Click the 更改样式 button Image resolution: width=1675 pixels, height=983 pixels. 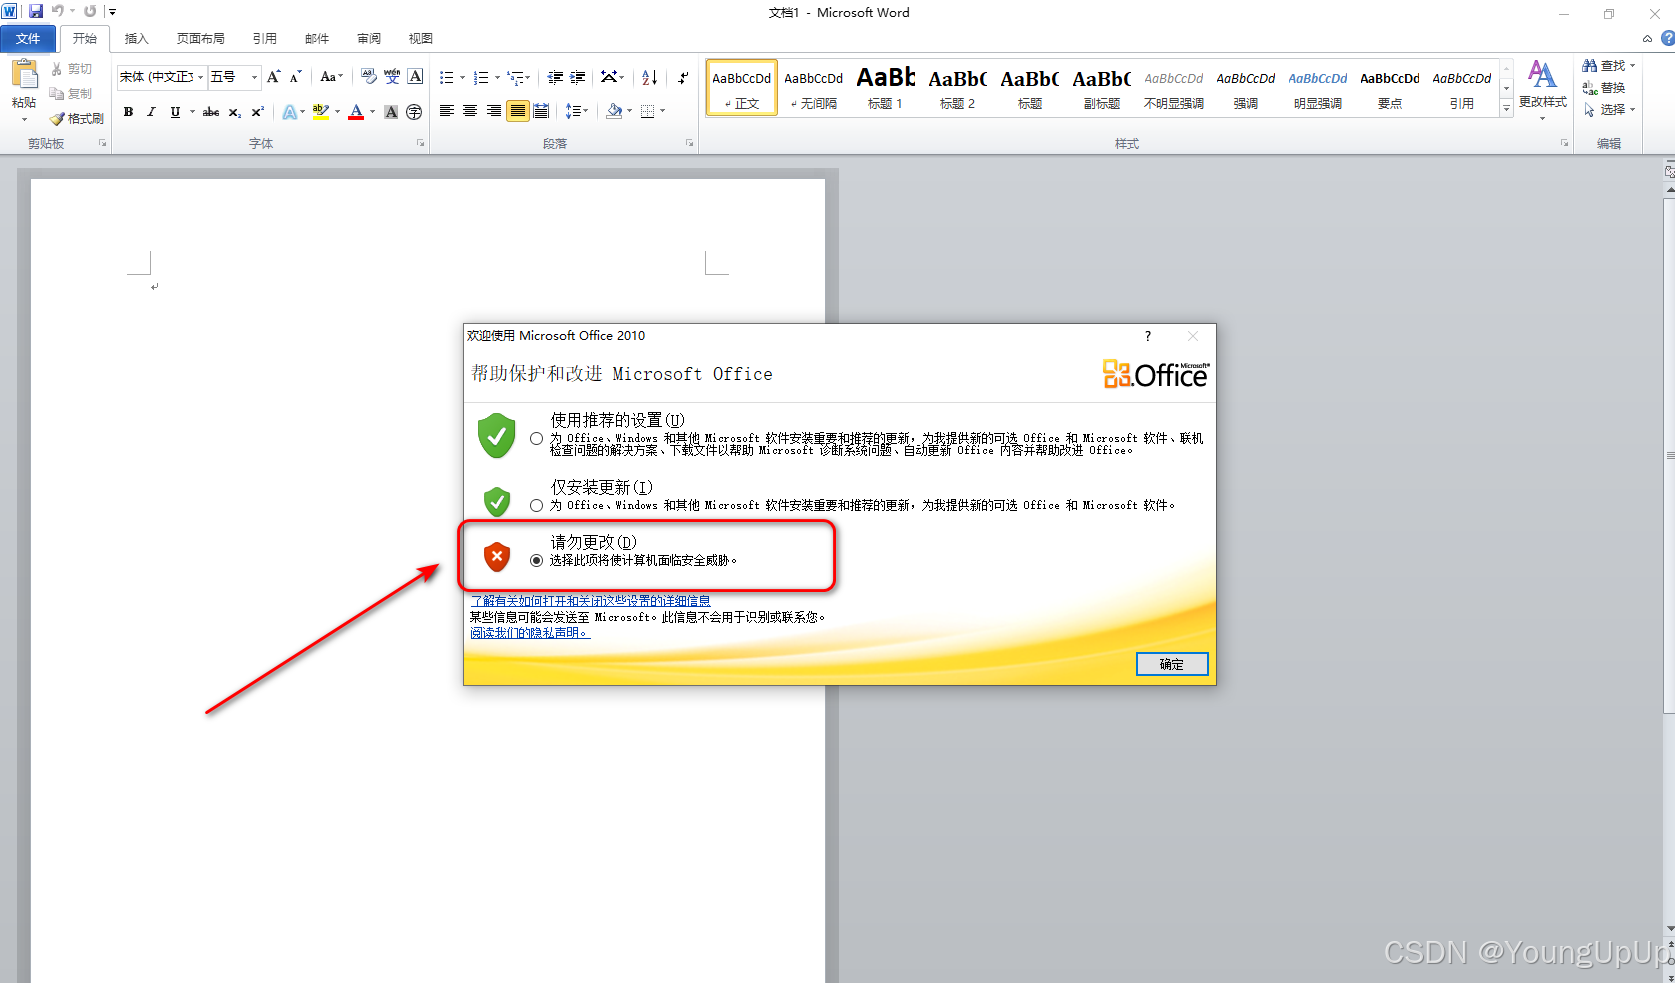pos(1542,88)
